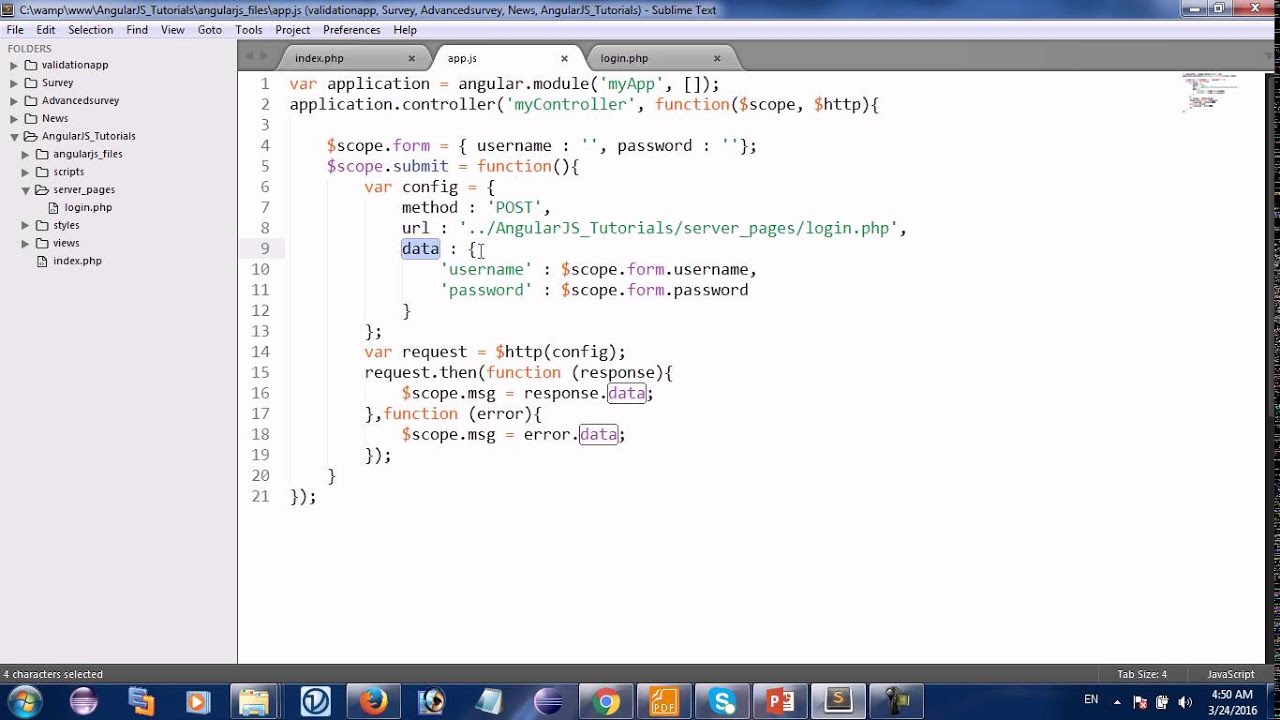The image size is (1280, 720).
Task: Click 'myController' string on line 2
Action: (x=571, y=104)
